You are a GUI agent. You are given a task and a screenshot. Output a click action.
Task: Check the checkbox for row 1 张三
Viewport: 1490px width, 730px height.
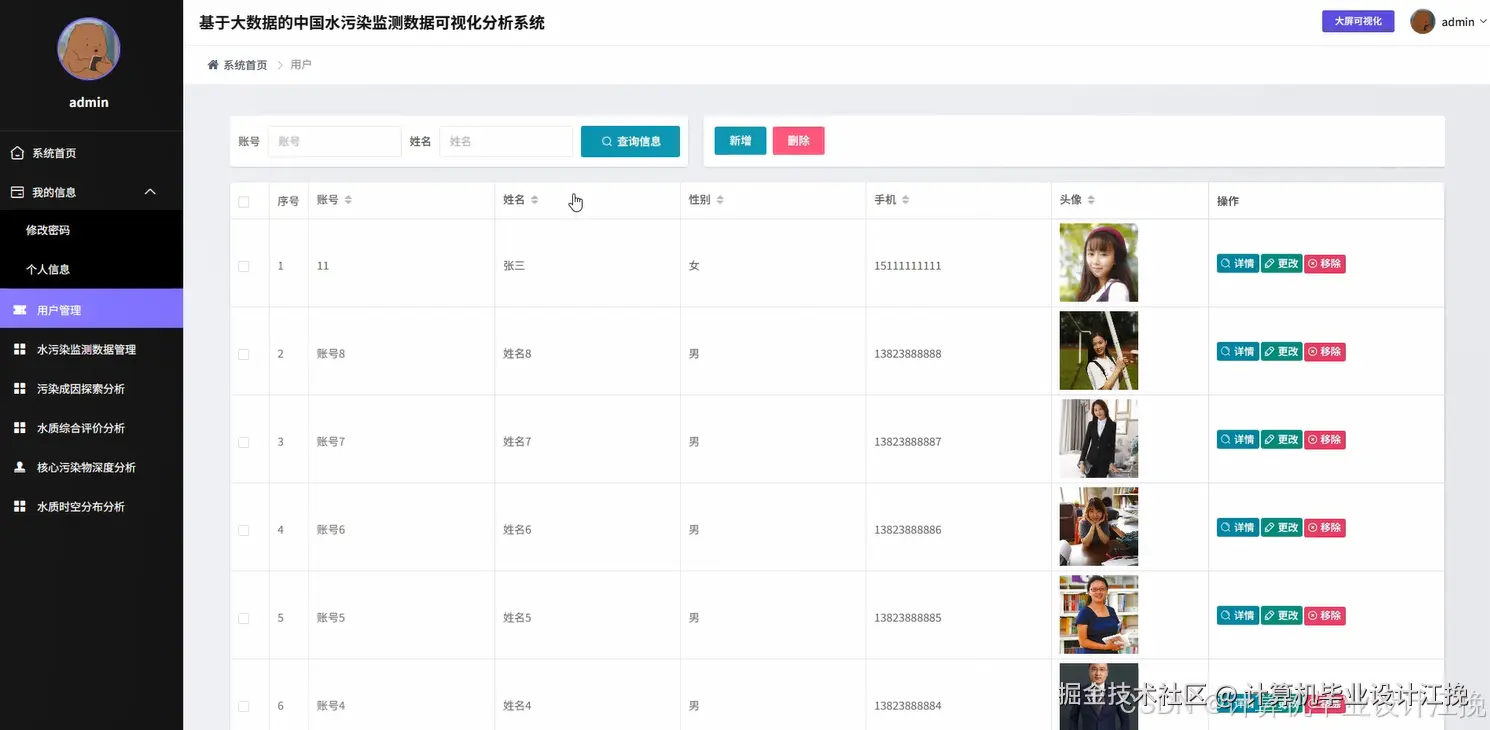click(x=244, y=266)
